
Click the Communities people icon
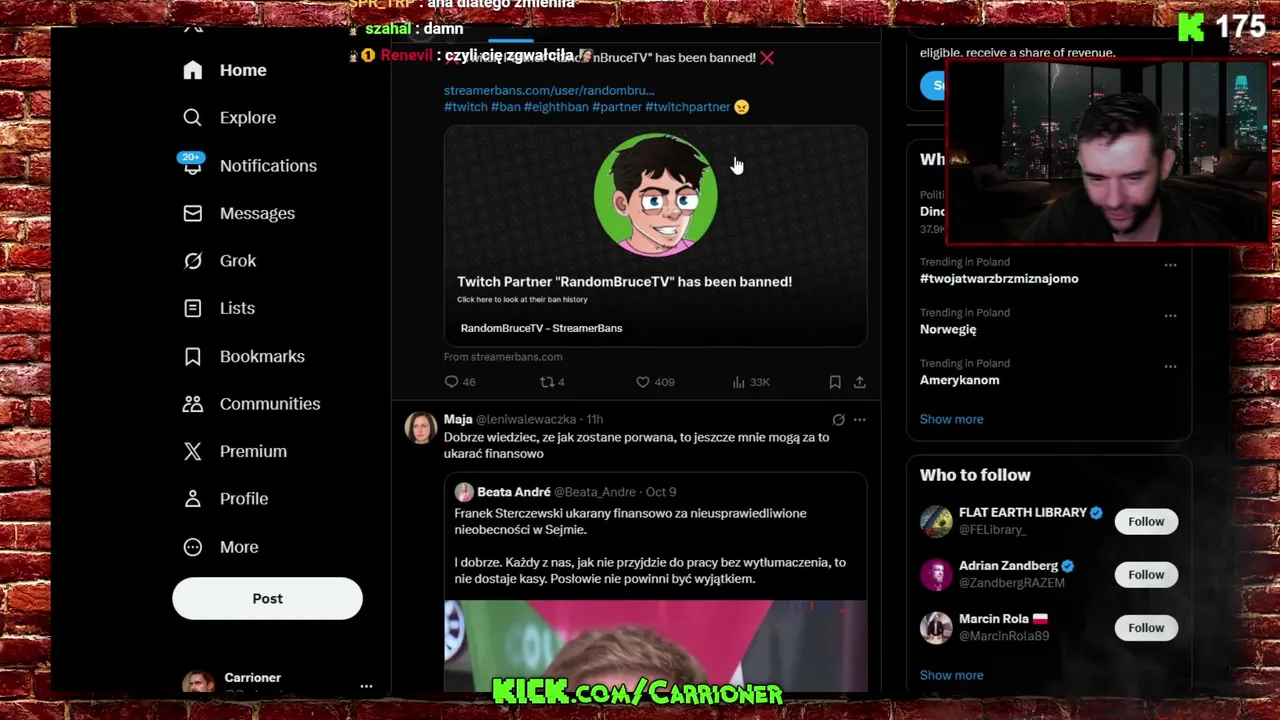point(193,404)
